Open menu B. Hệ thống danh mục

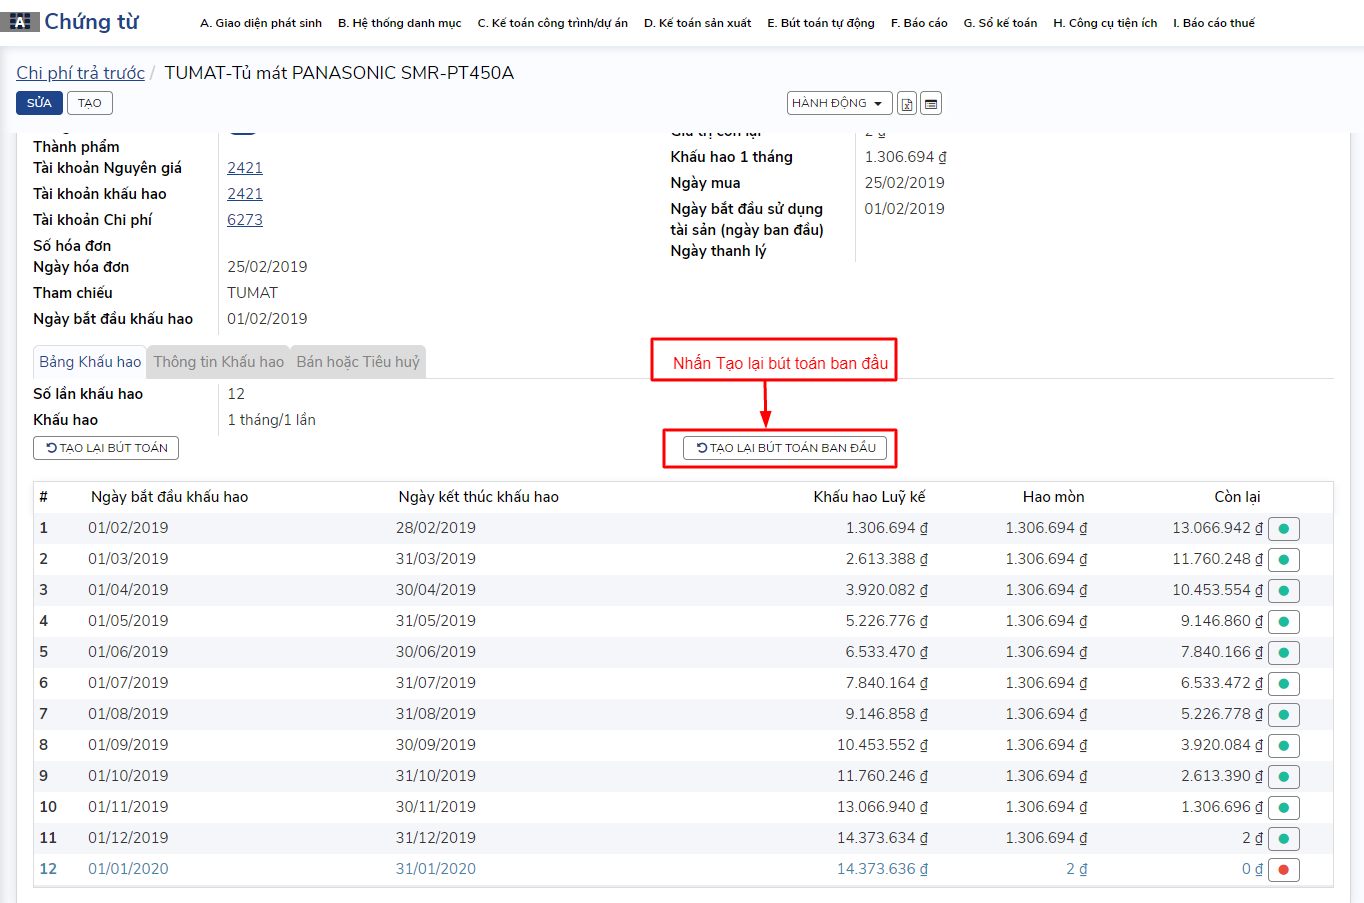(400, 23)
